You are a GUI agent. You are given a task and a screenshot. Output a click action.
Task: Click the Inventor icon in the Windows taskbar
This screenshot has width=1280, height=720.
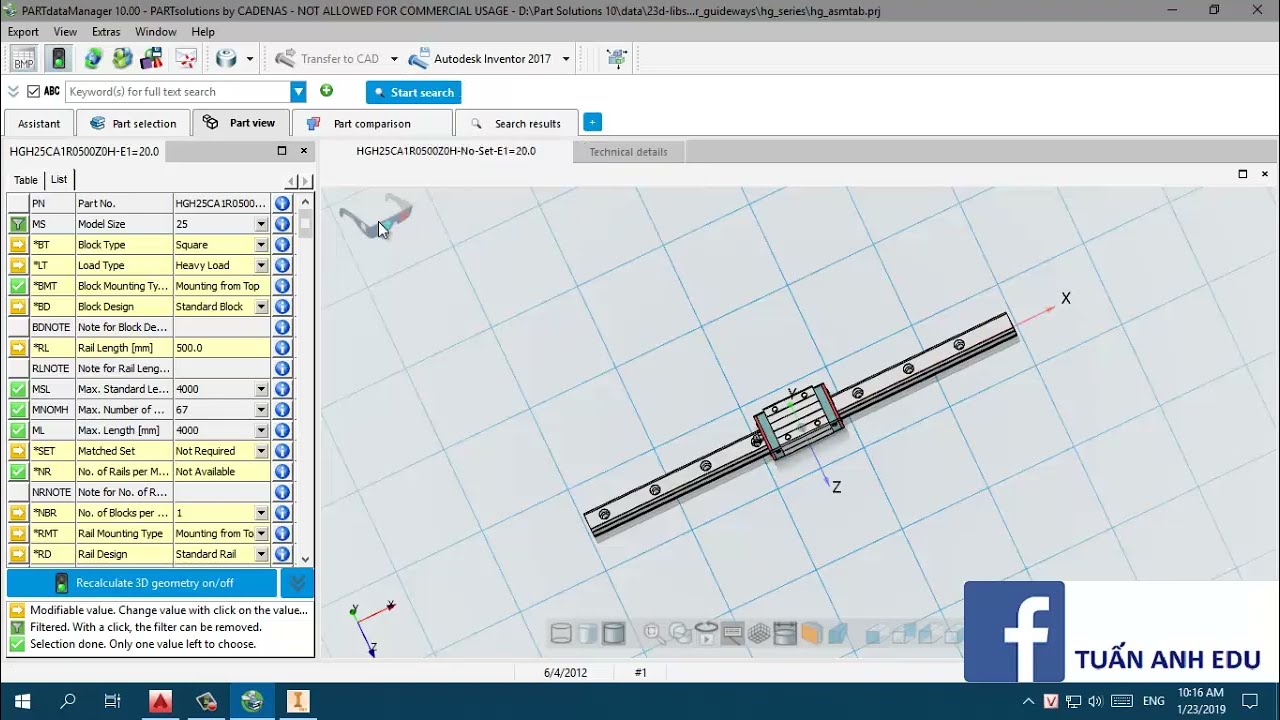pyautogui.click(x=298, y=701)
